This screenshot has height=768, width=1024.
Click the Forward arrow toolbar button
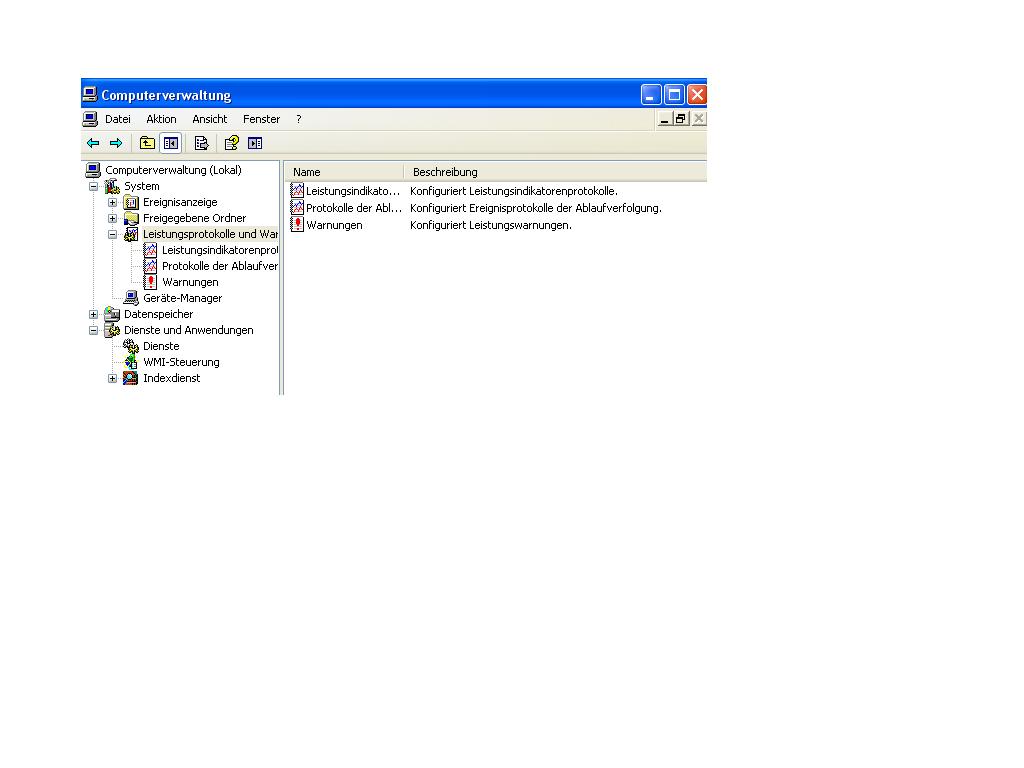116,143
